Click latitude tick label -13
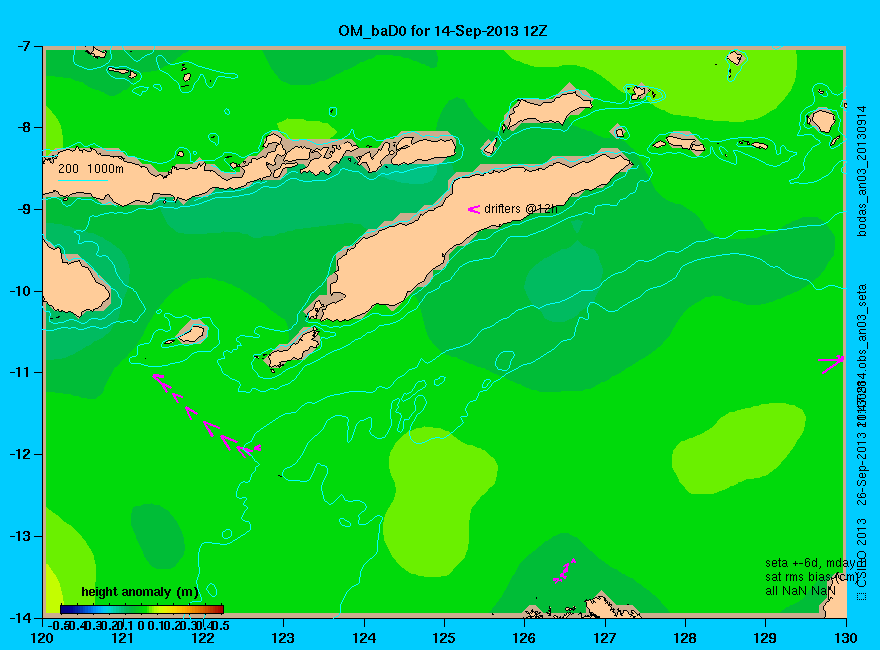This screenshot has height=650, width=880. [21, 536]
